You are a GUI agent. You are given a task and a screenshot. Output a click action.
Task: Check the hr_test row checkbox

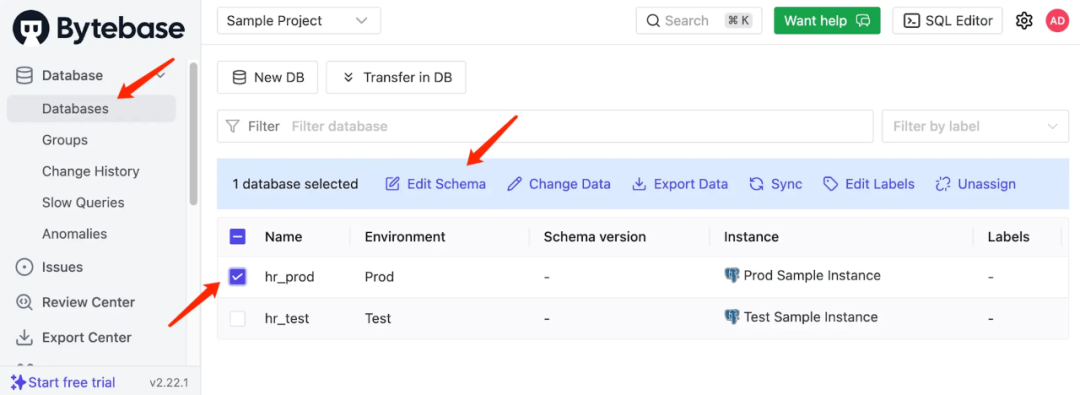point(238,318)
